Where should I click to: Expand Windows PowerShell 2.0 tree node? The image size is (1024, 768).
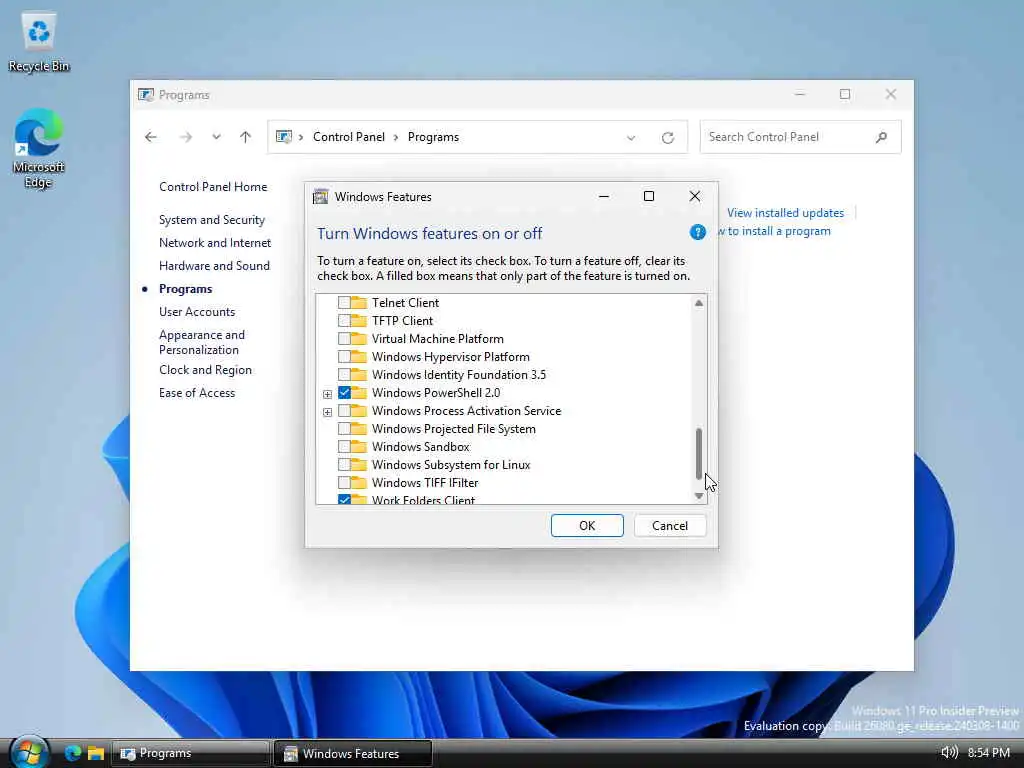tap(327, 394)
